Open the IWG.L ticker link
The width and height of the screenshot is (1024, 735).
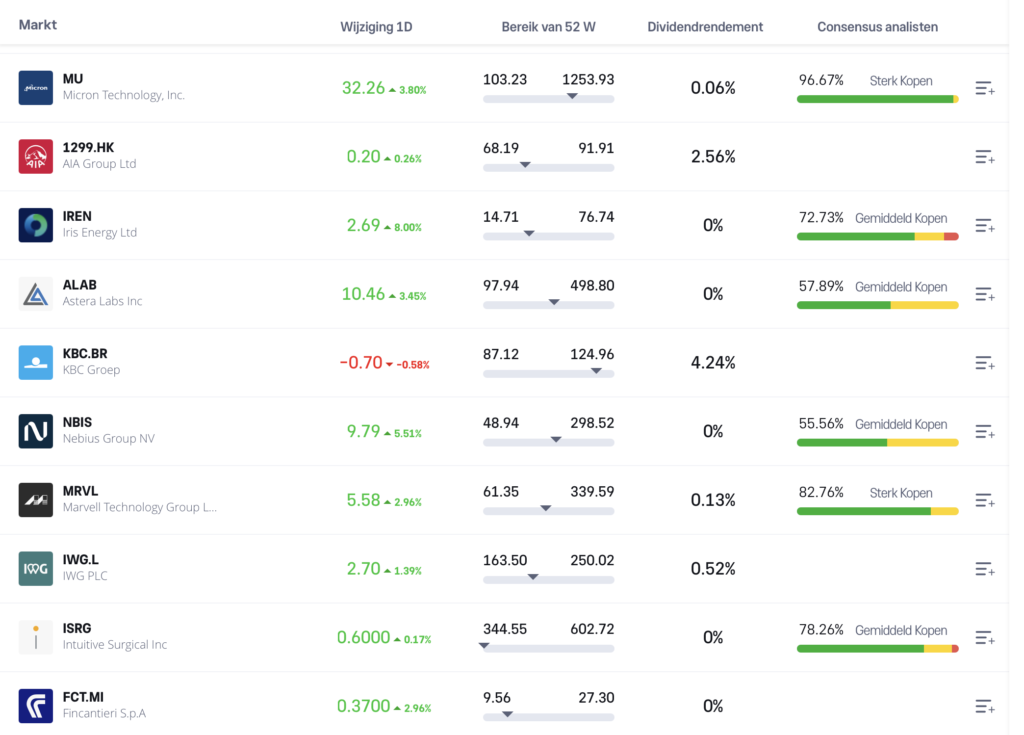(80, 559)
